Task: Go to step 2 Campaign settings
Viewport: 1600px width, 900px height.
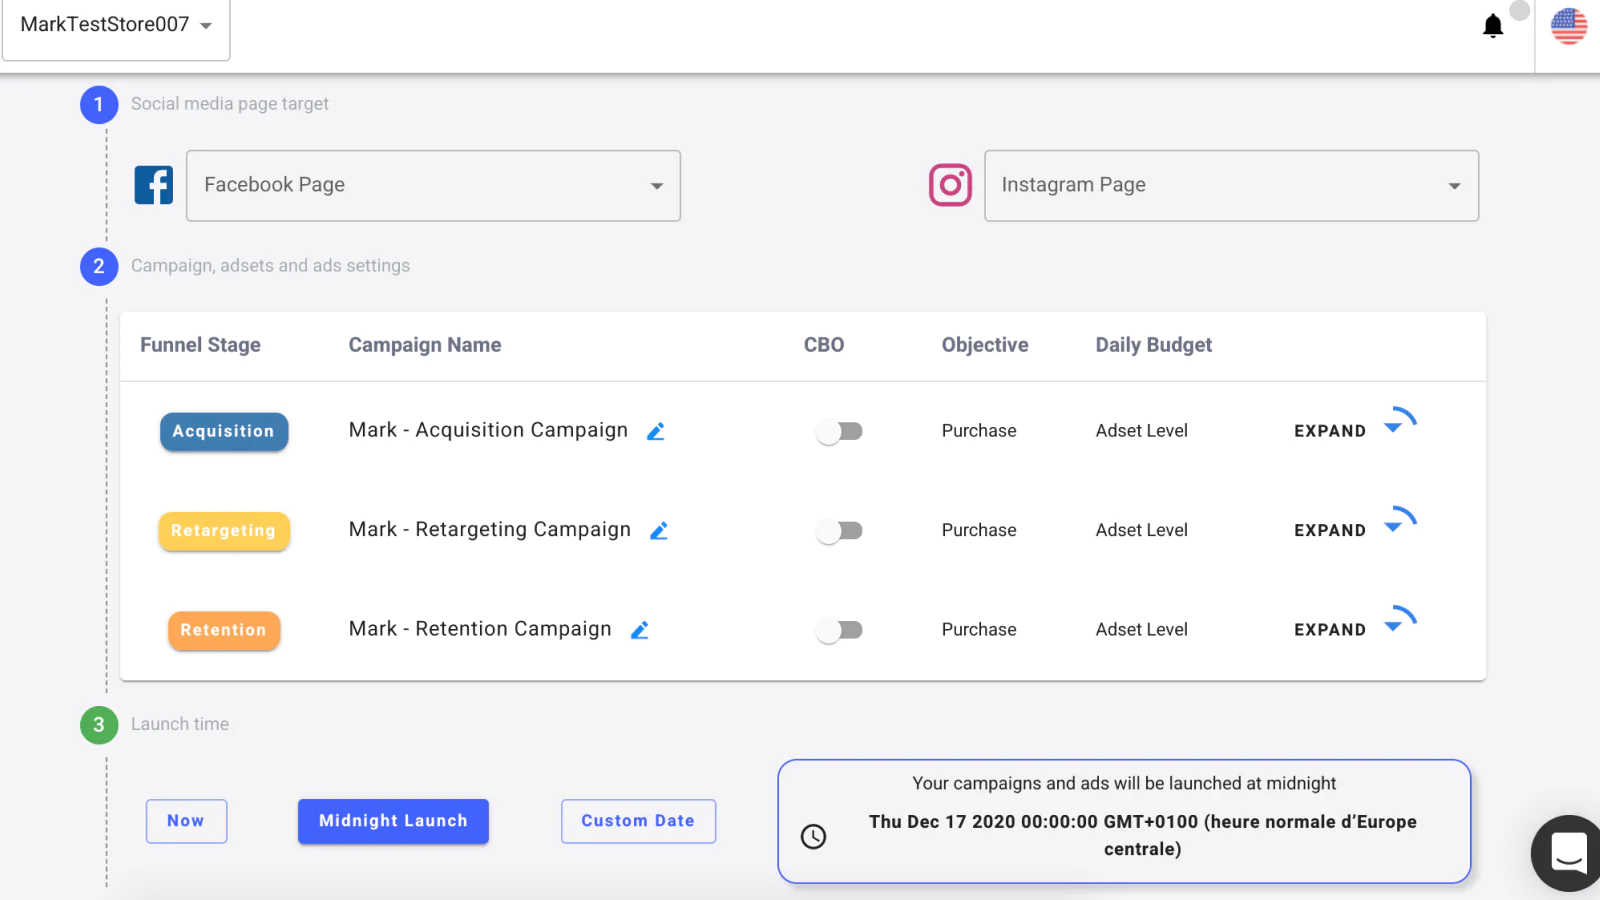Action: coord(99,266)
